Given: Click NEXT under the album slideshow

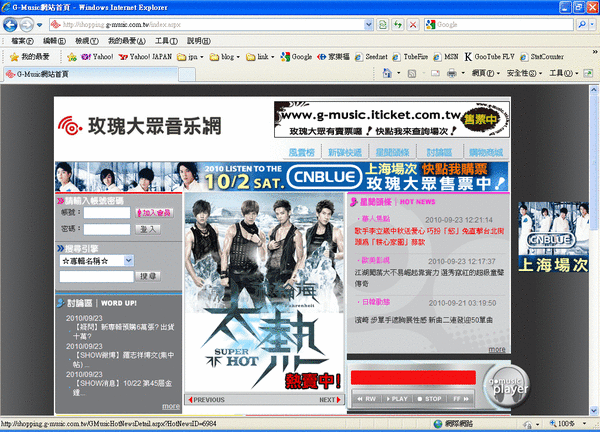Looking at the screenshot, I should [x=330, y=399].
